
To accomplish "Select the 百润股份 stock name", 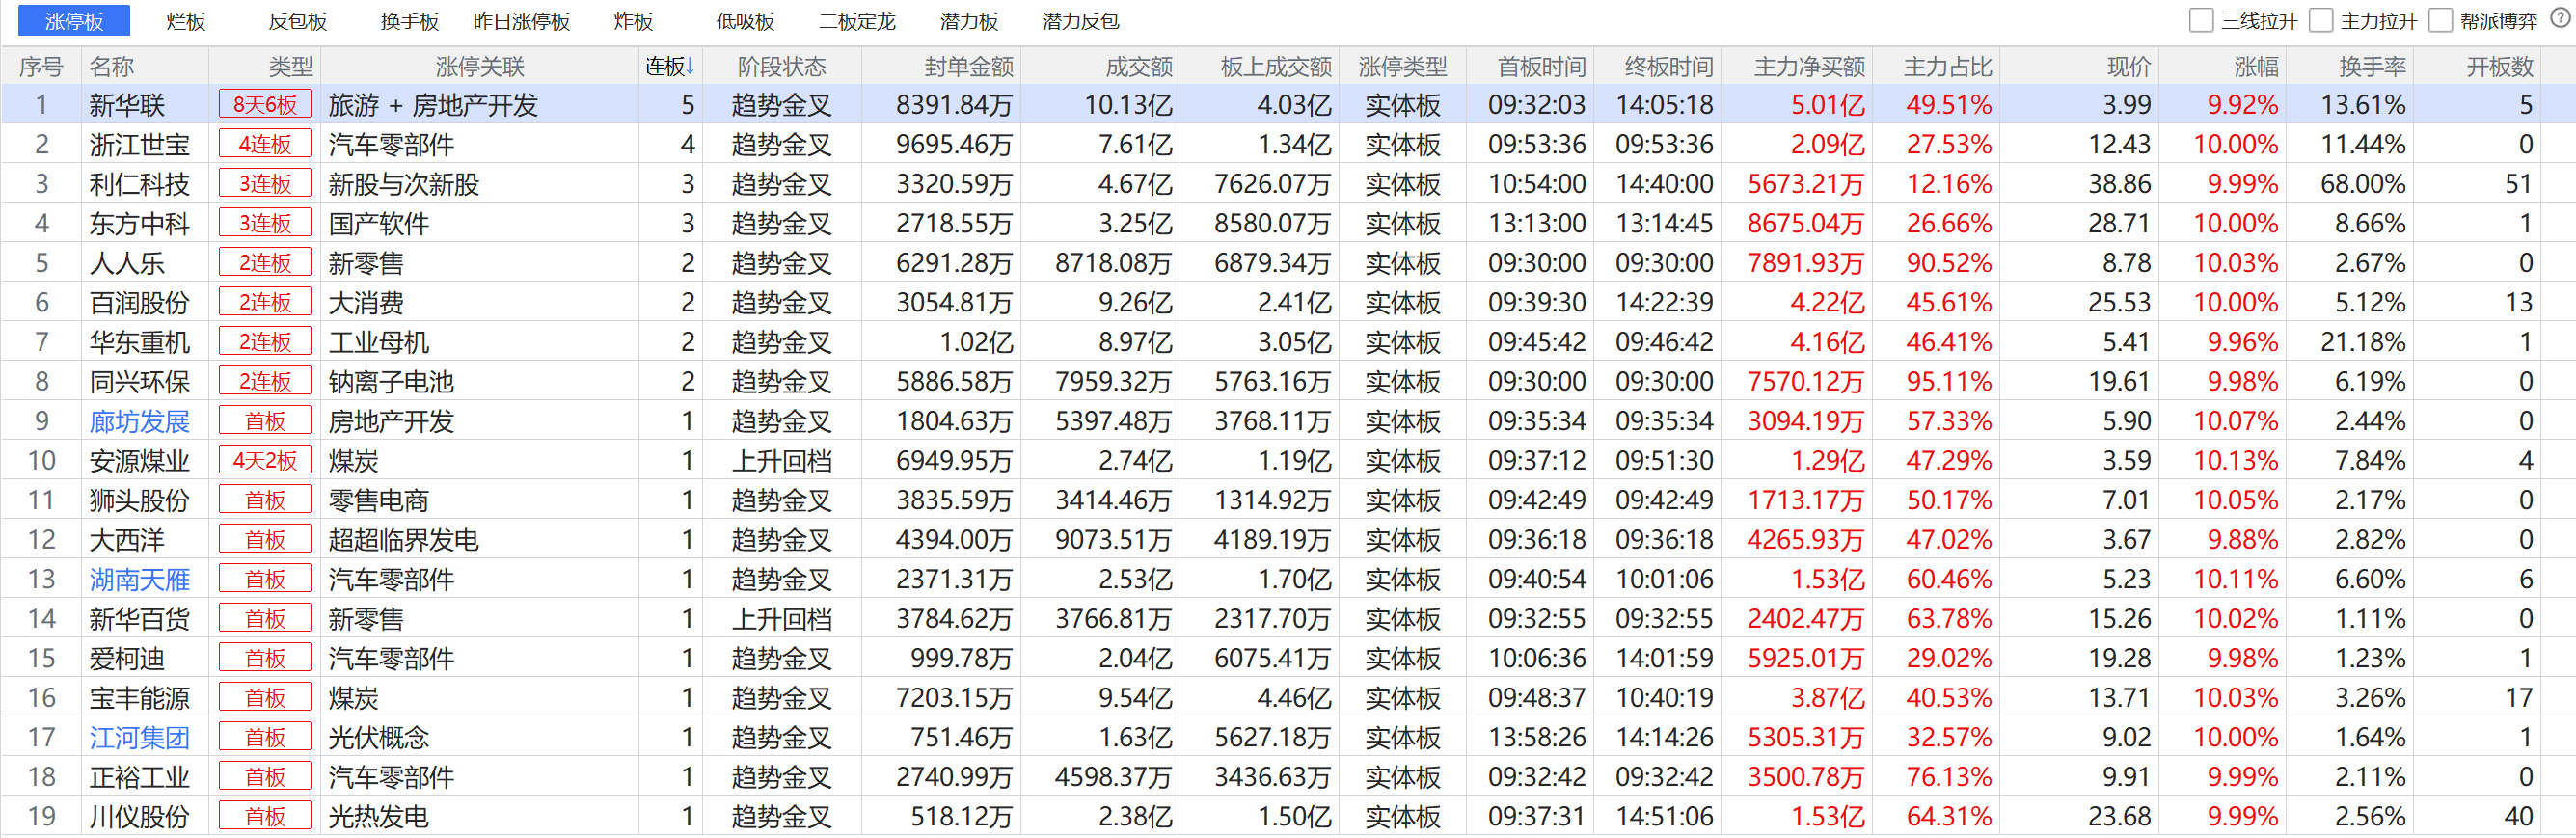I will tap(139, 303).
